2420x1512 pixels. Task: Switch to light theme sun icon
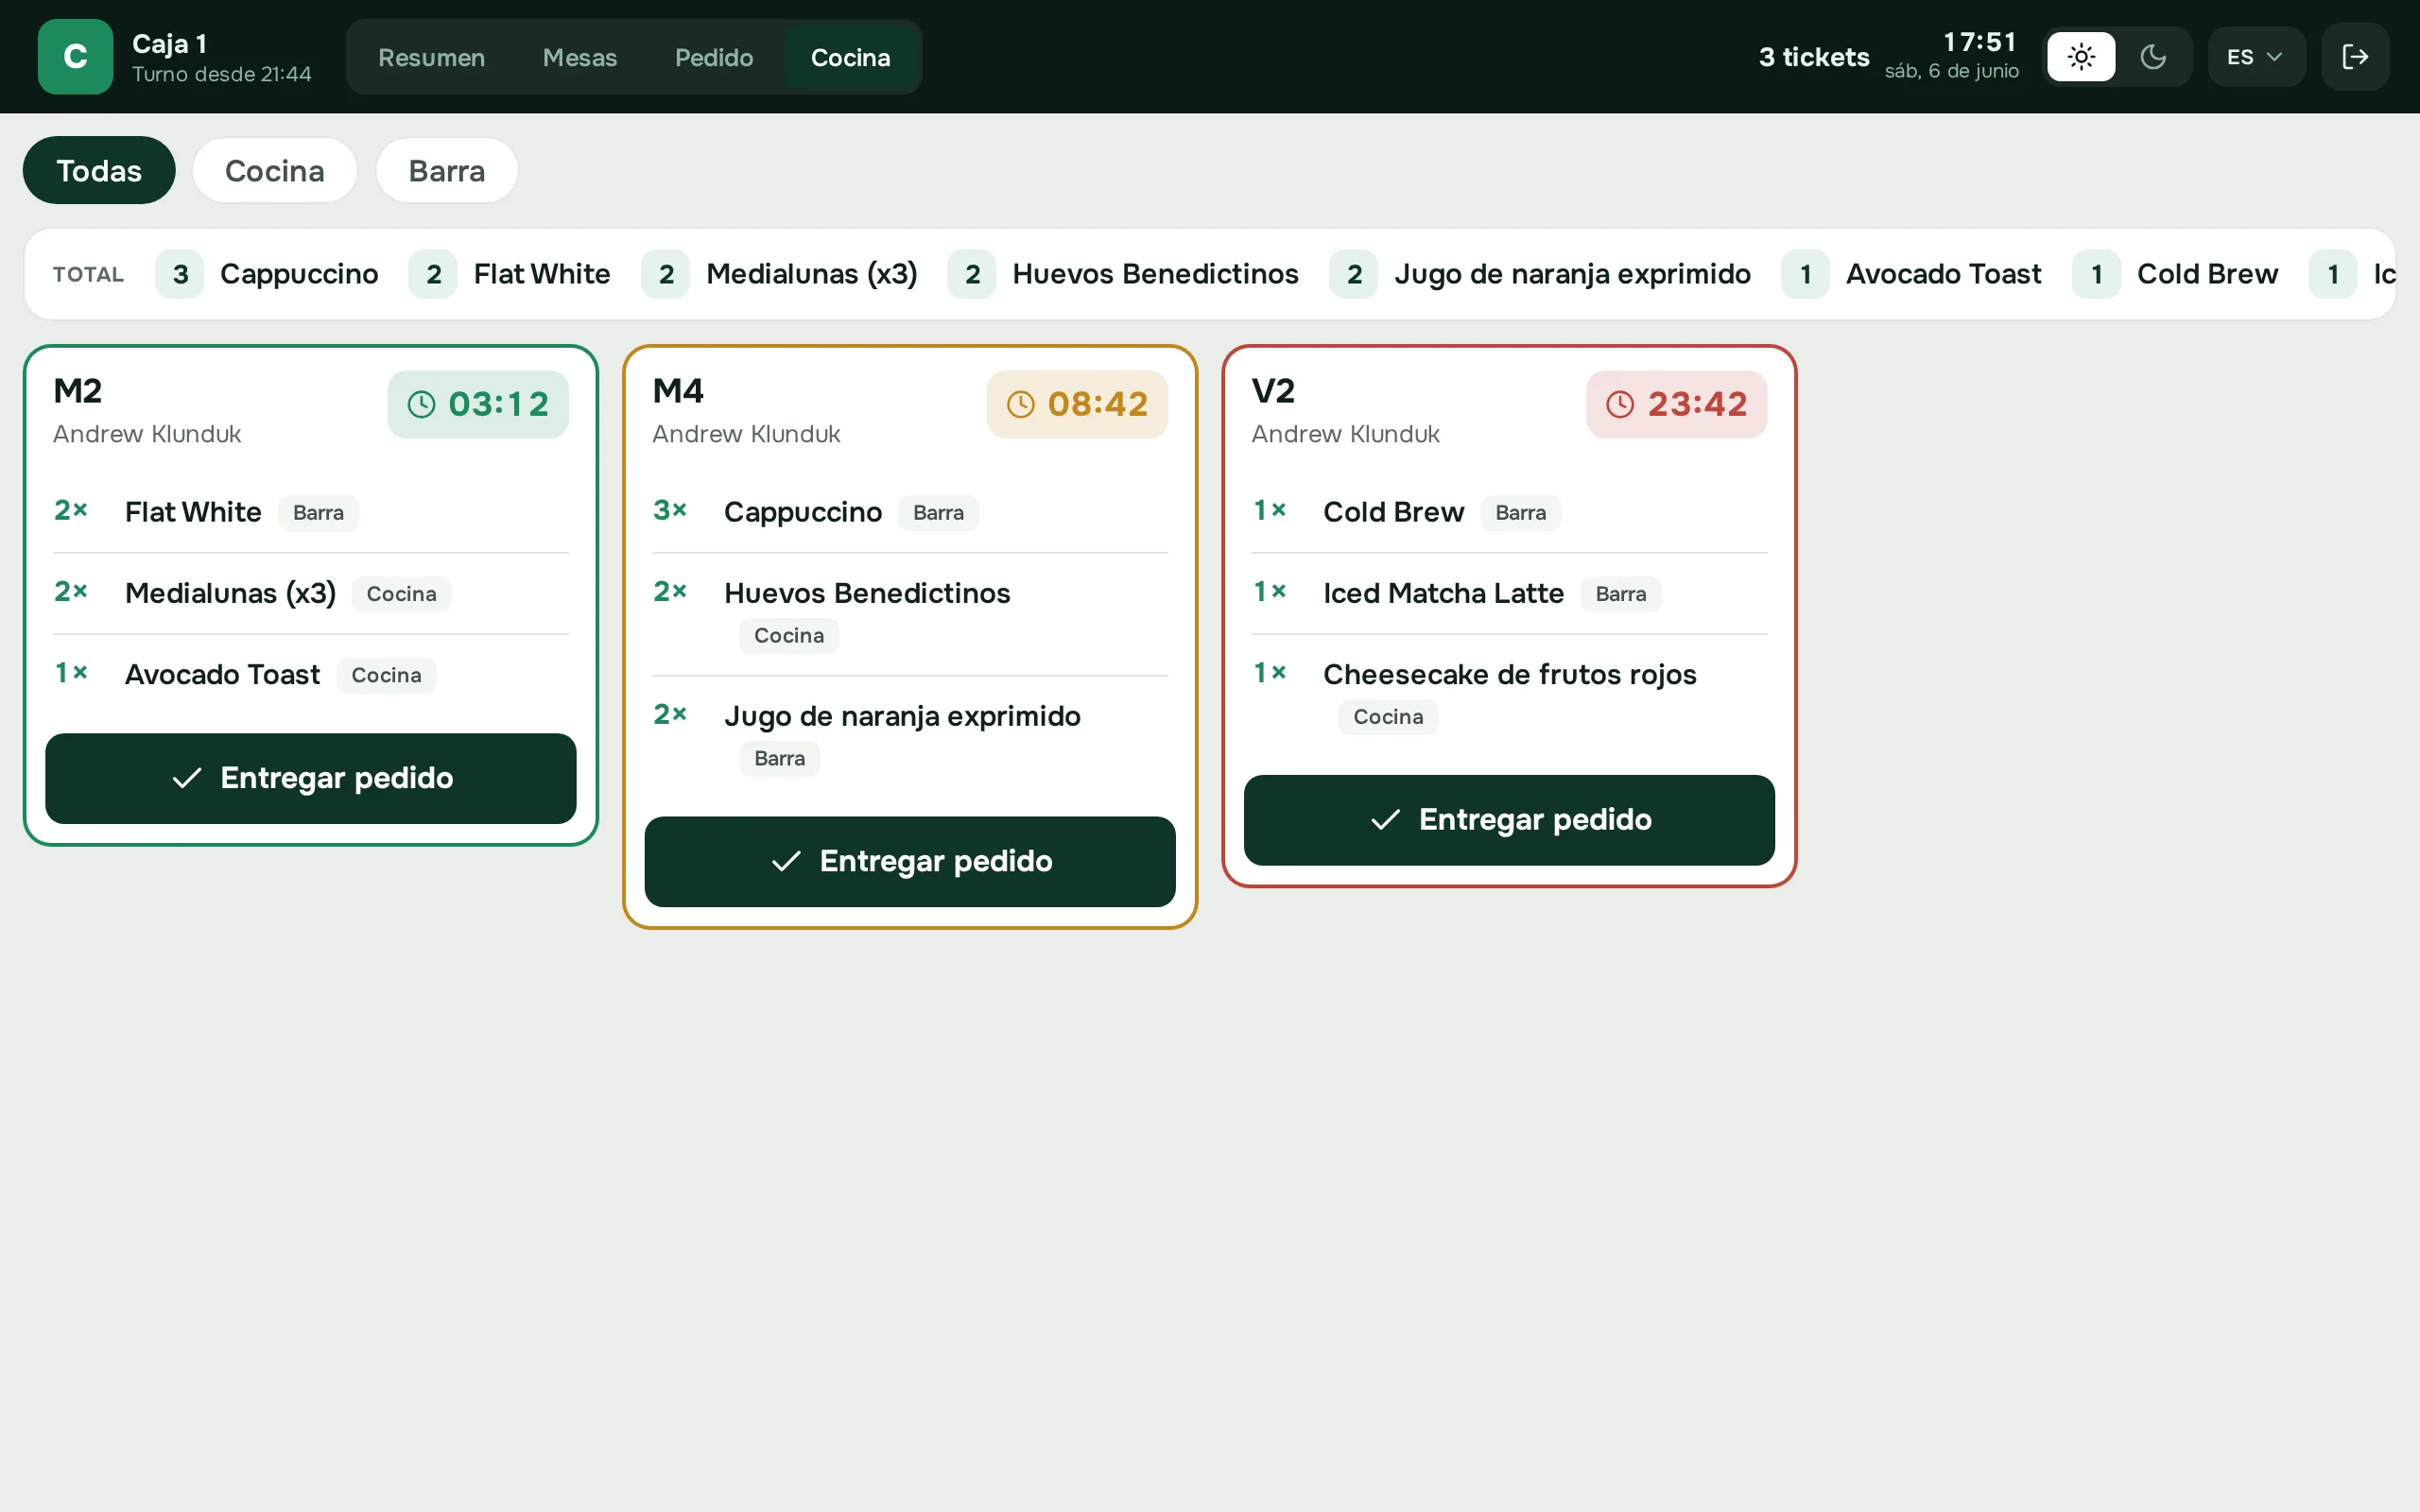2081,57
